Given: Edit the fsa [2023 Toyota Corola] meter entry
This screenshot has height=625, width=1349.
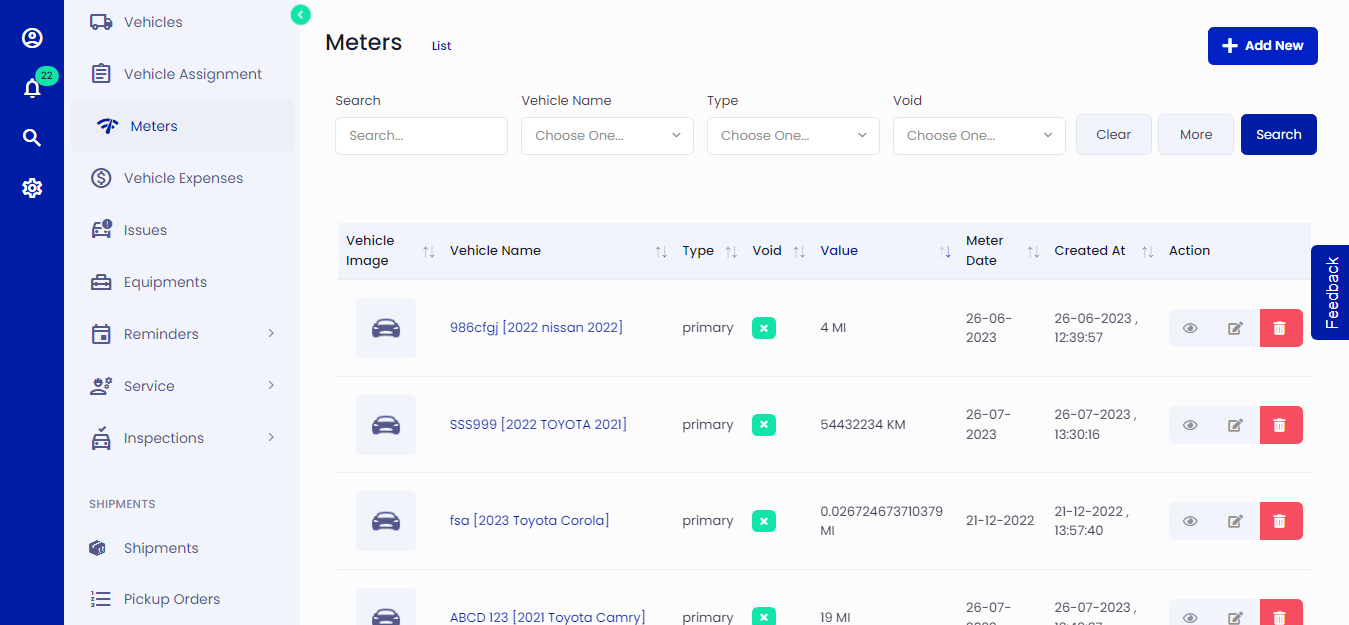Looking at the screenshot, I should [1235, 520].
